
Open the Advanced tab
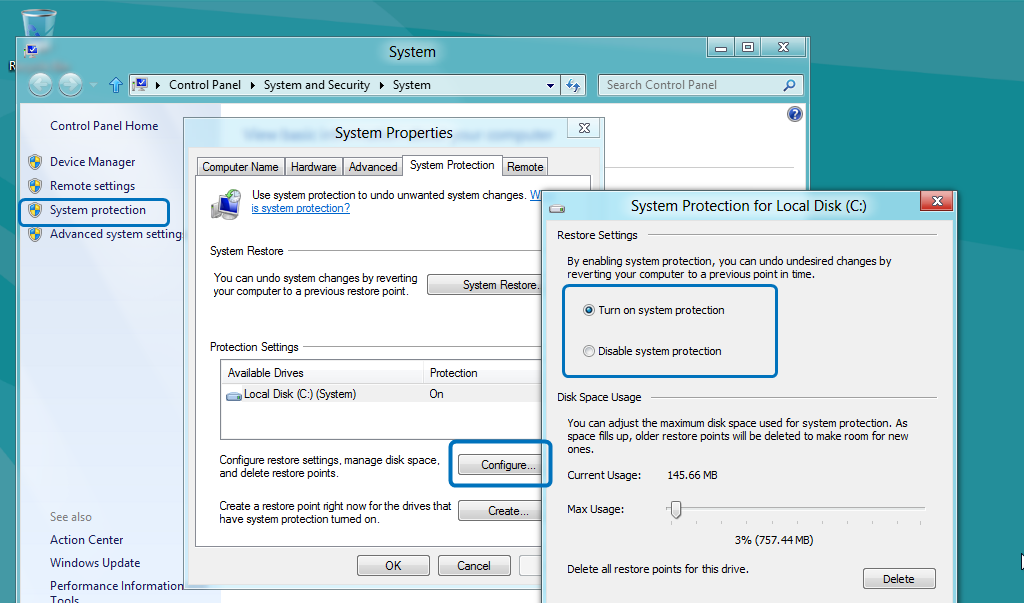(373, 167)
